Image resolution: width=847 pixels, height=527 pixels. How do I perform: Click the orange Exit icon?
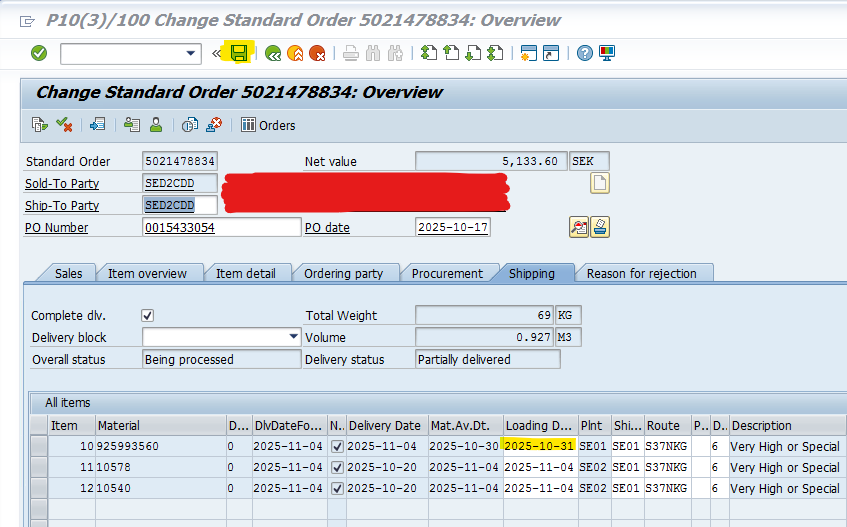click(x=295, y=53)
